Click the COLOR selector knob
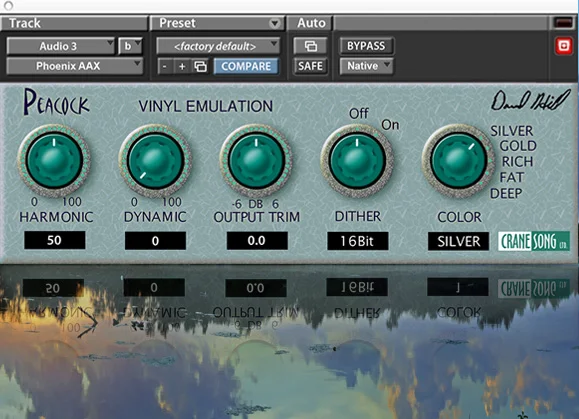This screenshot has width=579, height=419. coord(458,161)
